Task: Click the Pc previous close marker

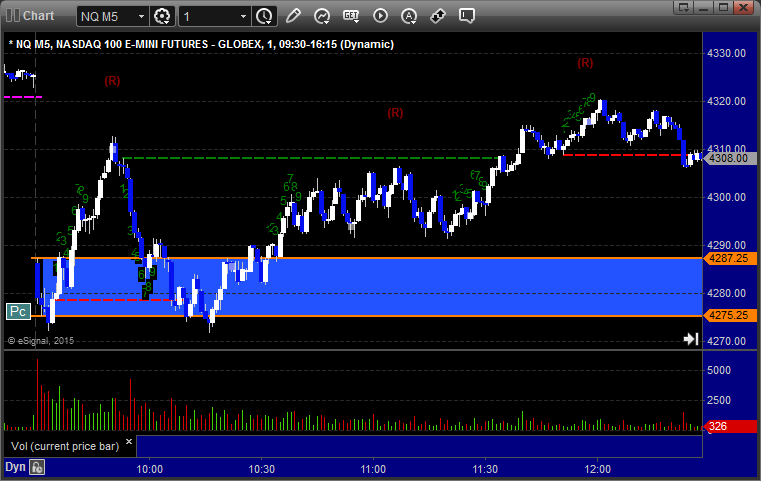Action: pos(18,311)
